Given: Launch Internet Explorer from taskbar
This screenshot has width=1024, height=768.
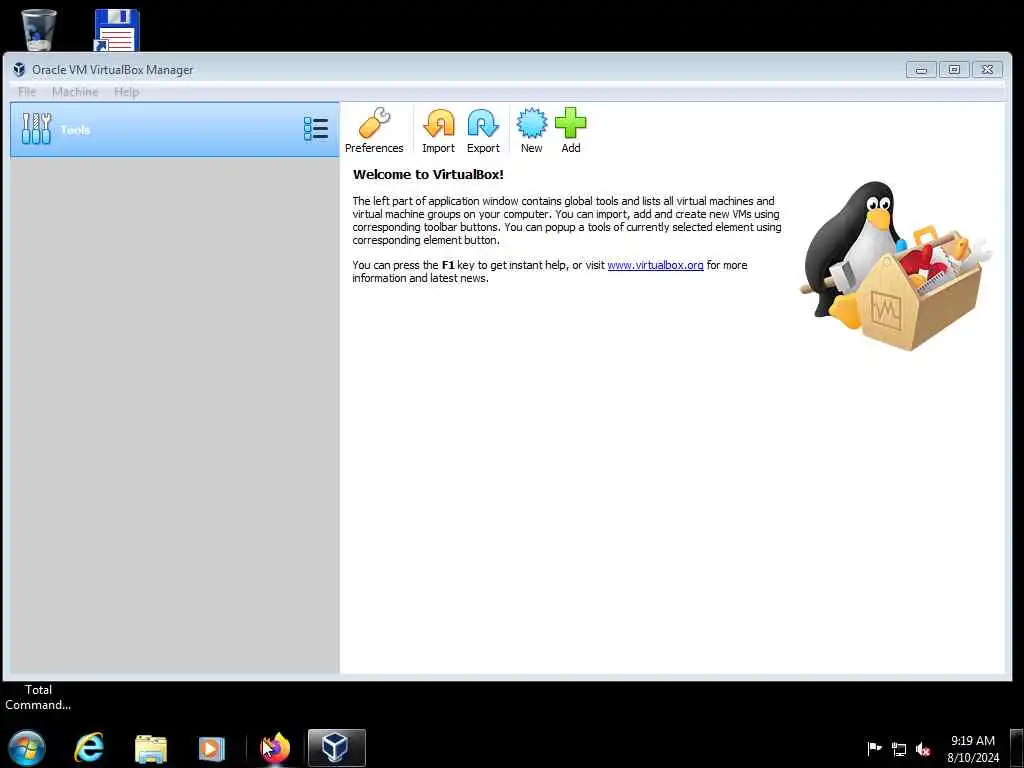Looking at the screenshot, I should point(89,748).
